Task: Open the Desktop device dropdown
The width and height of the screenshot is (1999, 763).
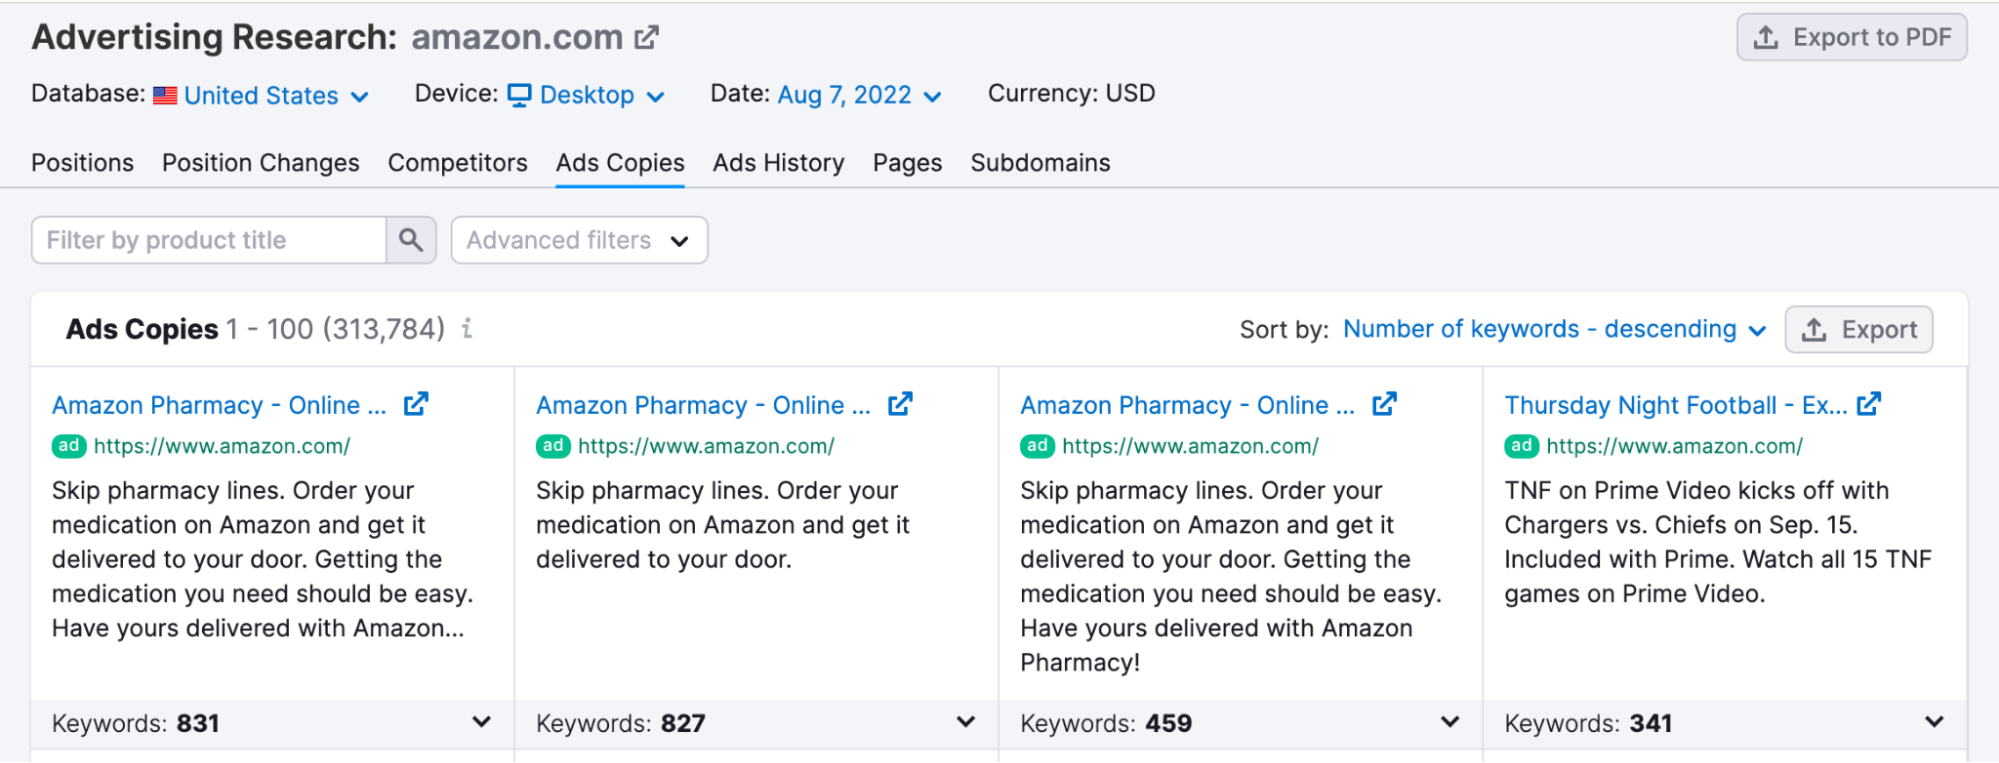Action: (587, 96)
